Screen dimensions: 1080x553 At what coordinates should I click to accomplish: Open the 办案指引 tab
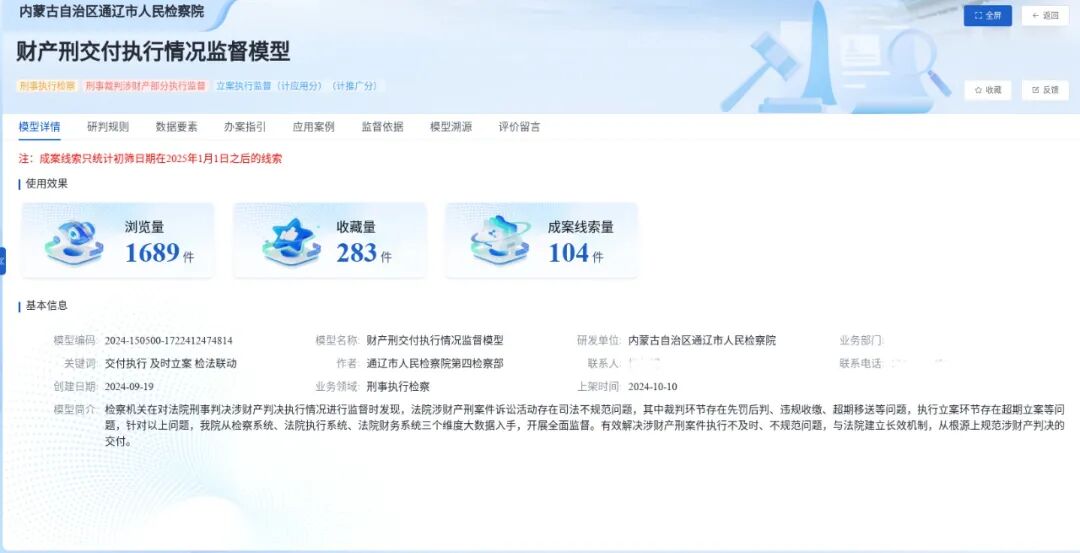(x=245, y=127)
